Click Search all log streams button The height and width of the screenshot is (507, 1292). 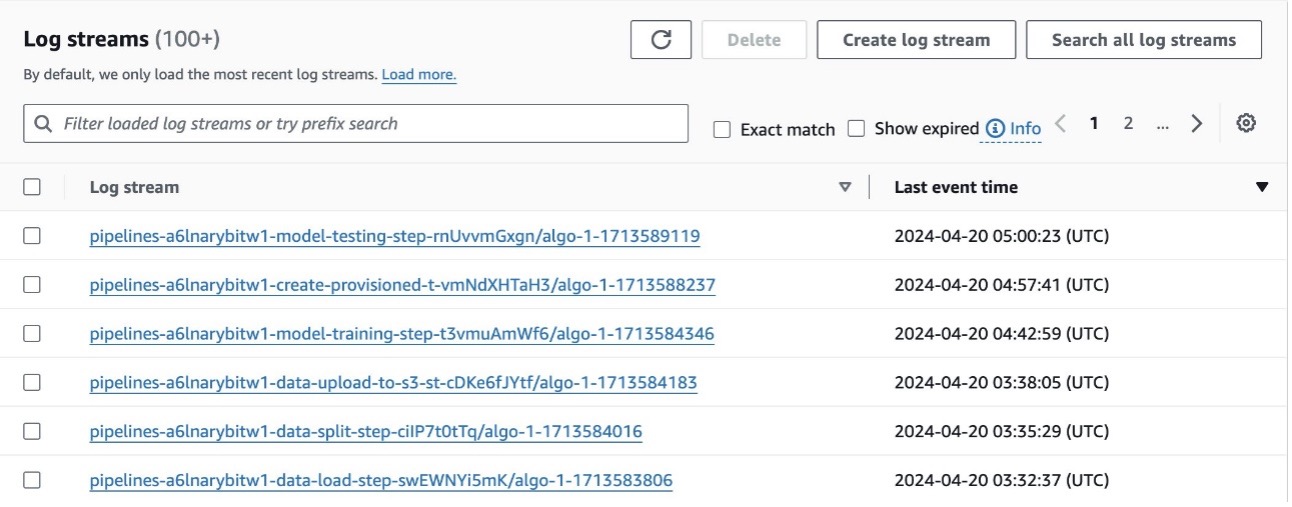point(1144,40)
